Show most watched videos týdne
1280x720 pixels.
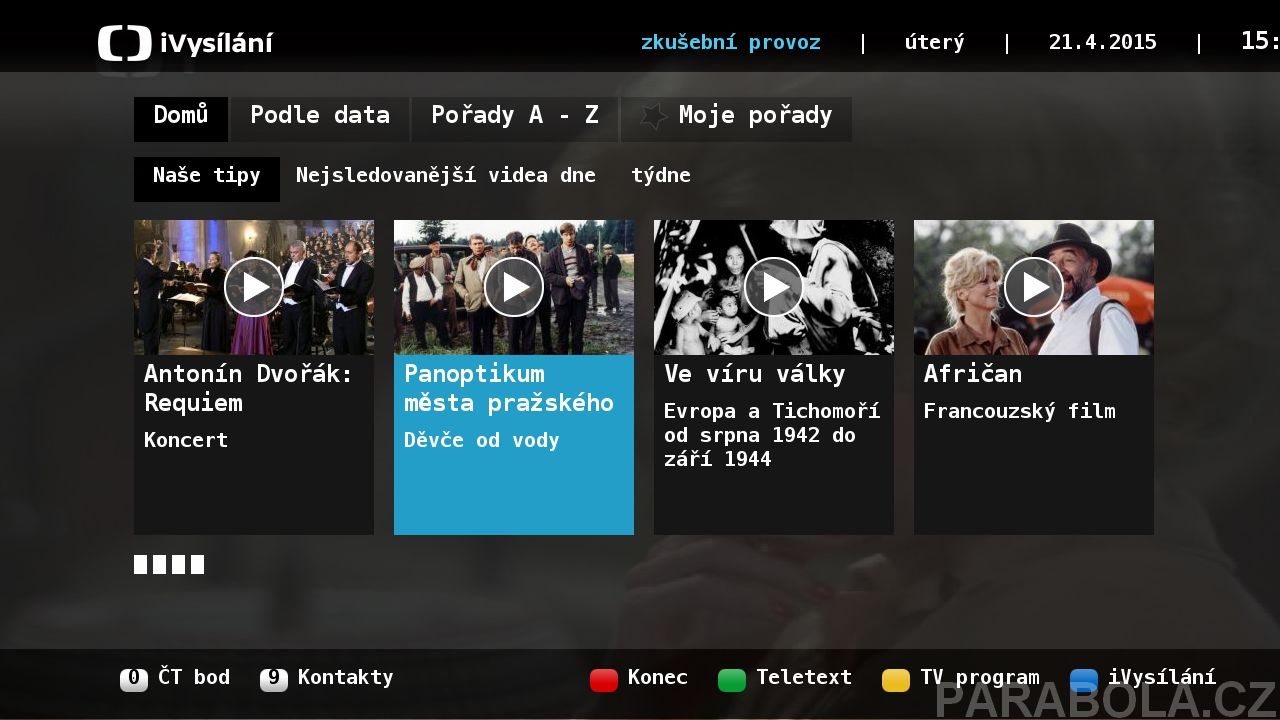point(661,176)
